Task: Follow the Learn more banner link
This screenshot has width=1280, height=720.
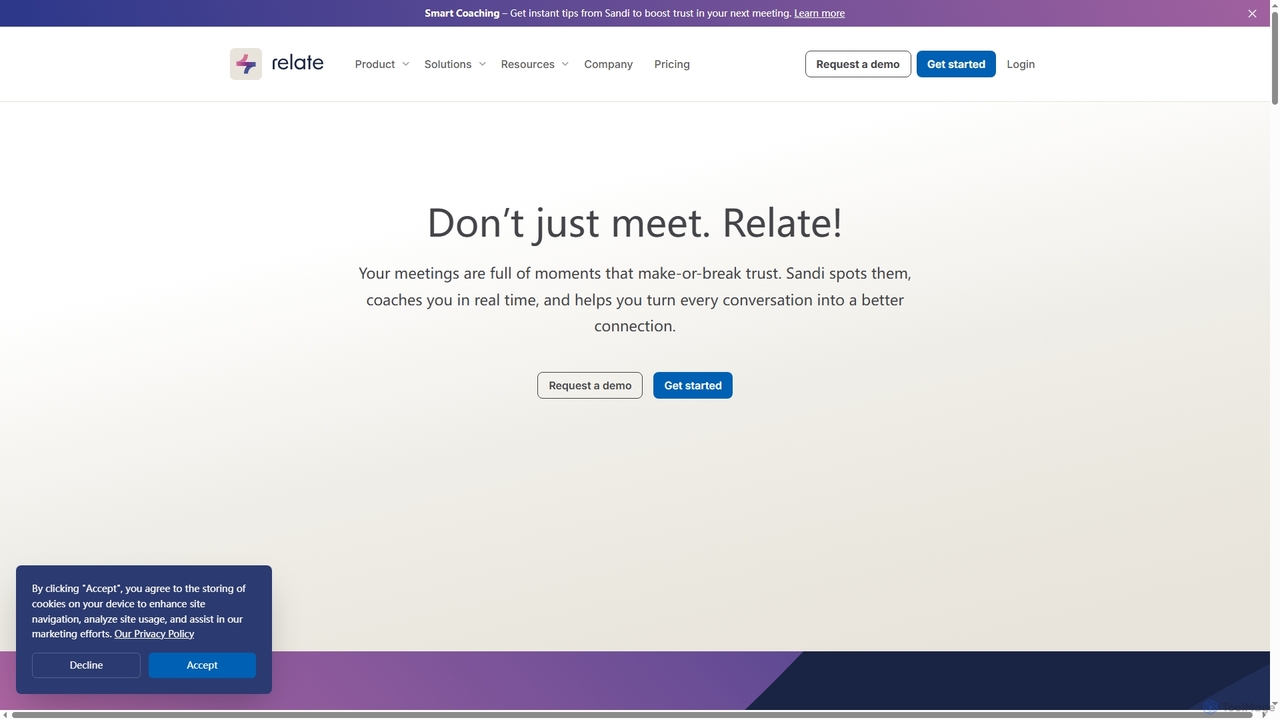Action: click(819, 13)
